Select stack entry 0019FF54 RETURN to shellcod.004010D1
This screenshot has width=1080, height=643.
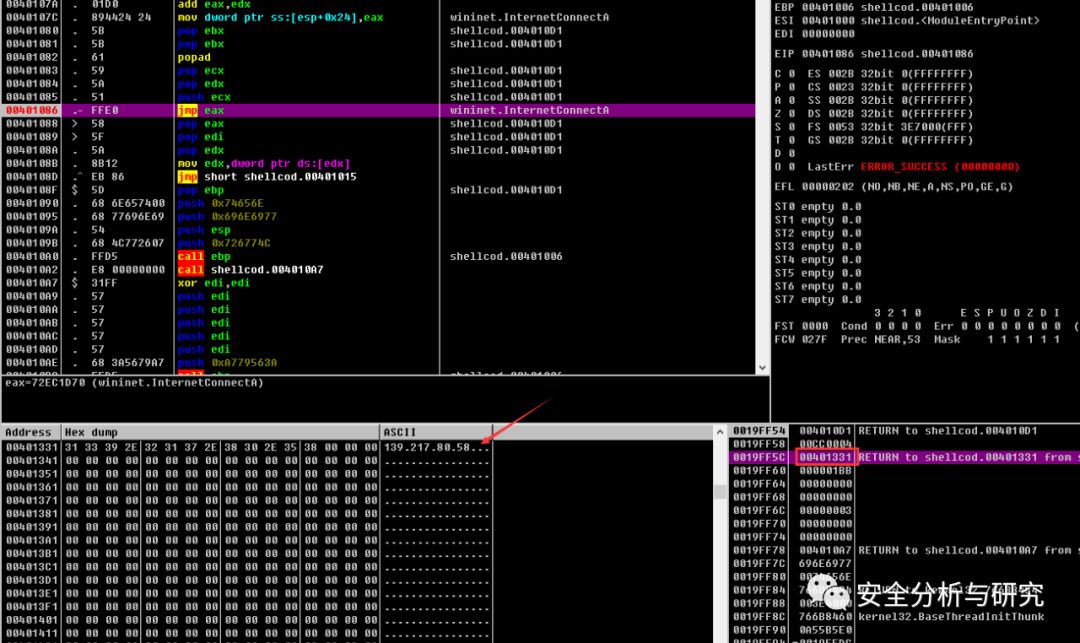click(x=904, y=431)
